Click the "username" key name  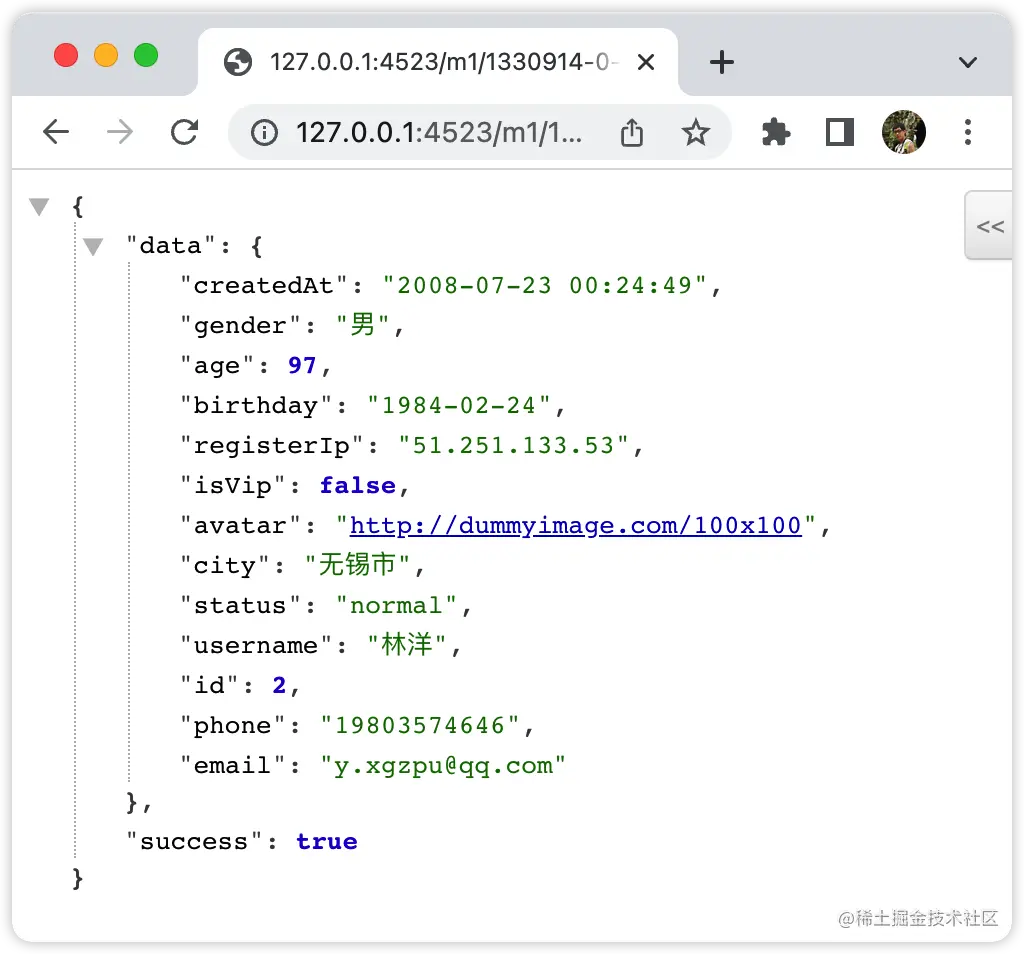[x=255, y=645]
